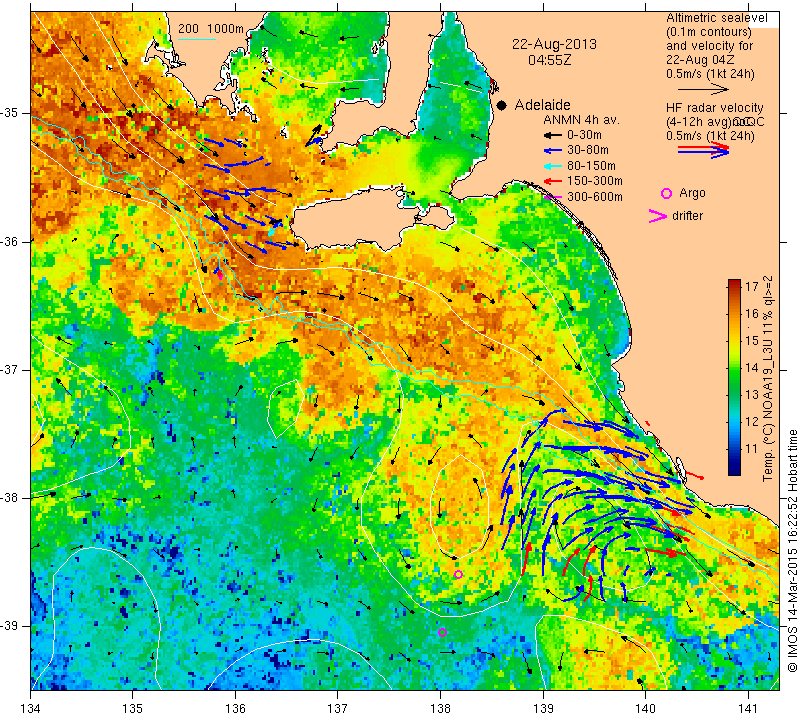This screenshot has height=720, width=800.
Task: Click the magenta 300-600m legend arrow
Action: coord(553,196)
